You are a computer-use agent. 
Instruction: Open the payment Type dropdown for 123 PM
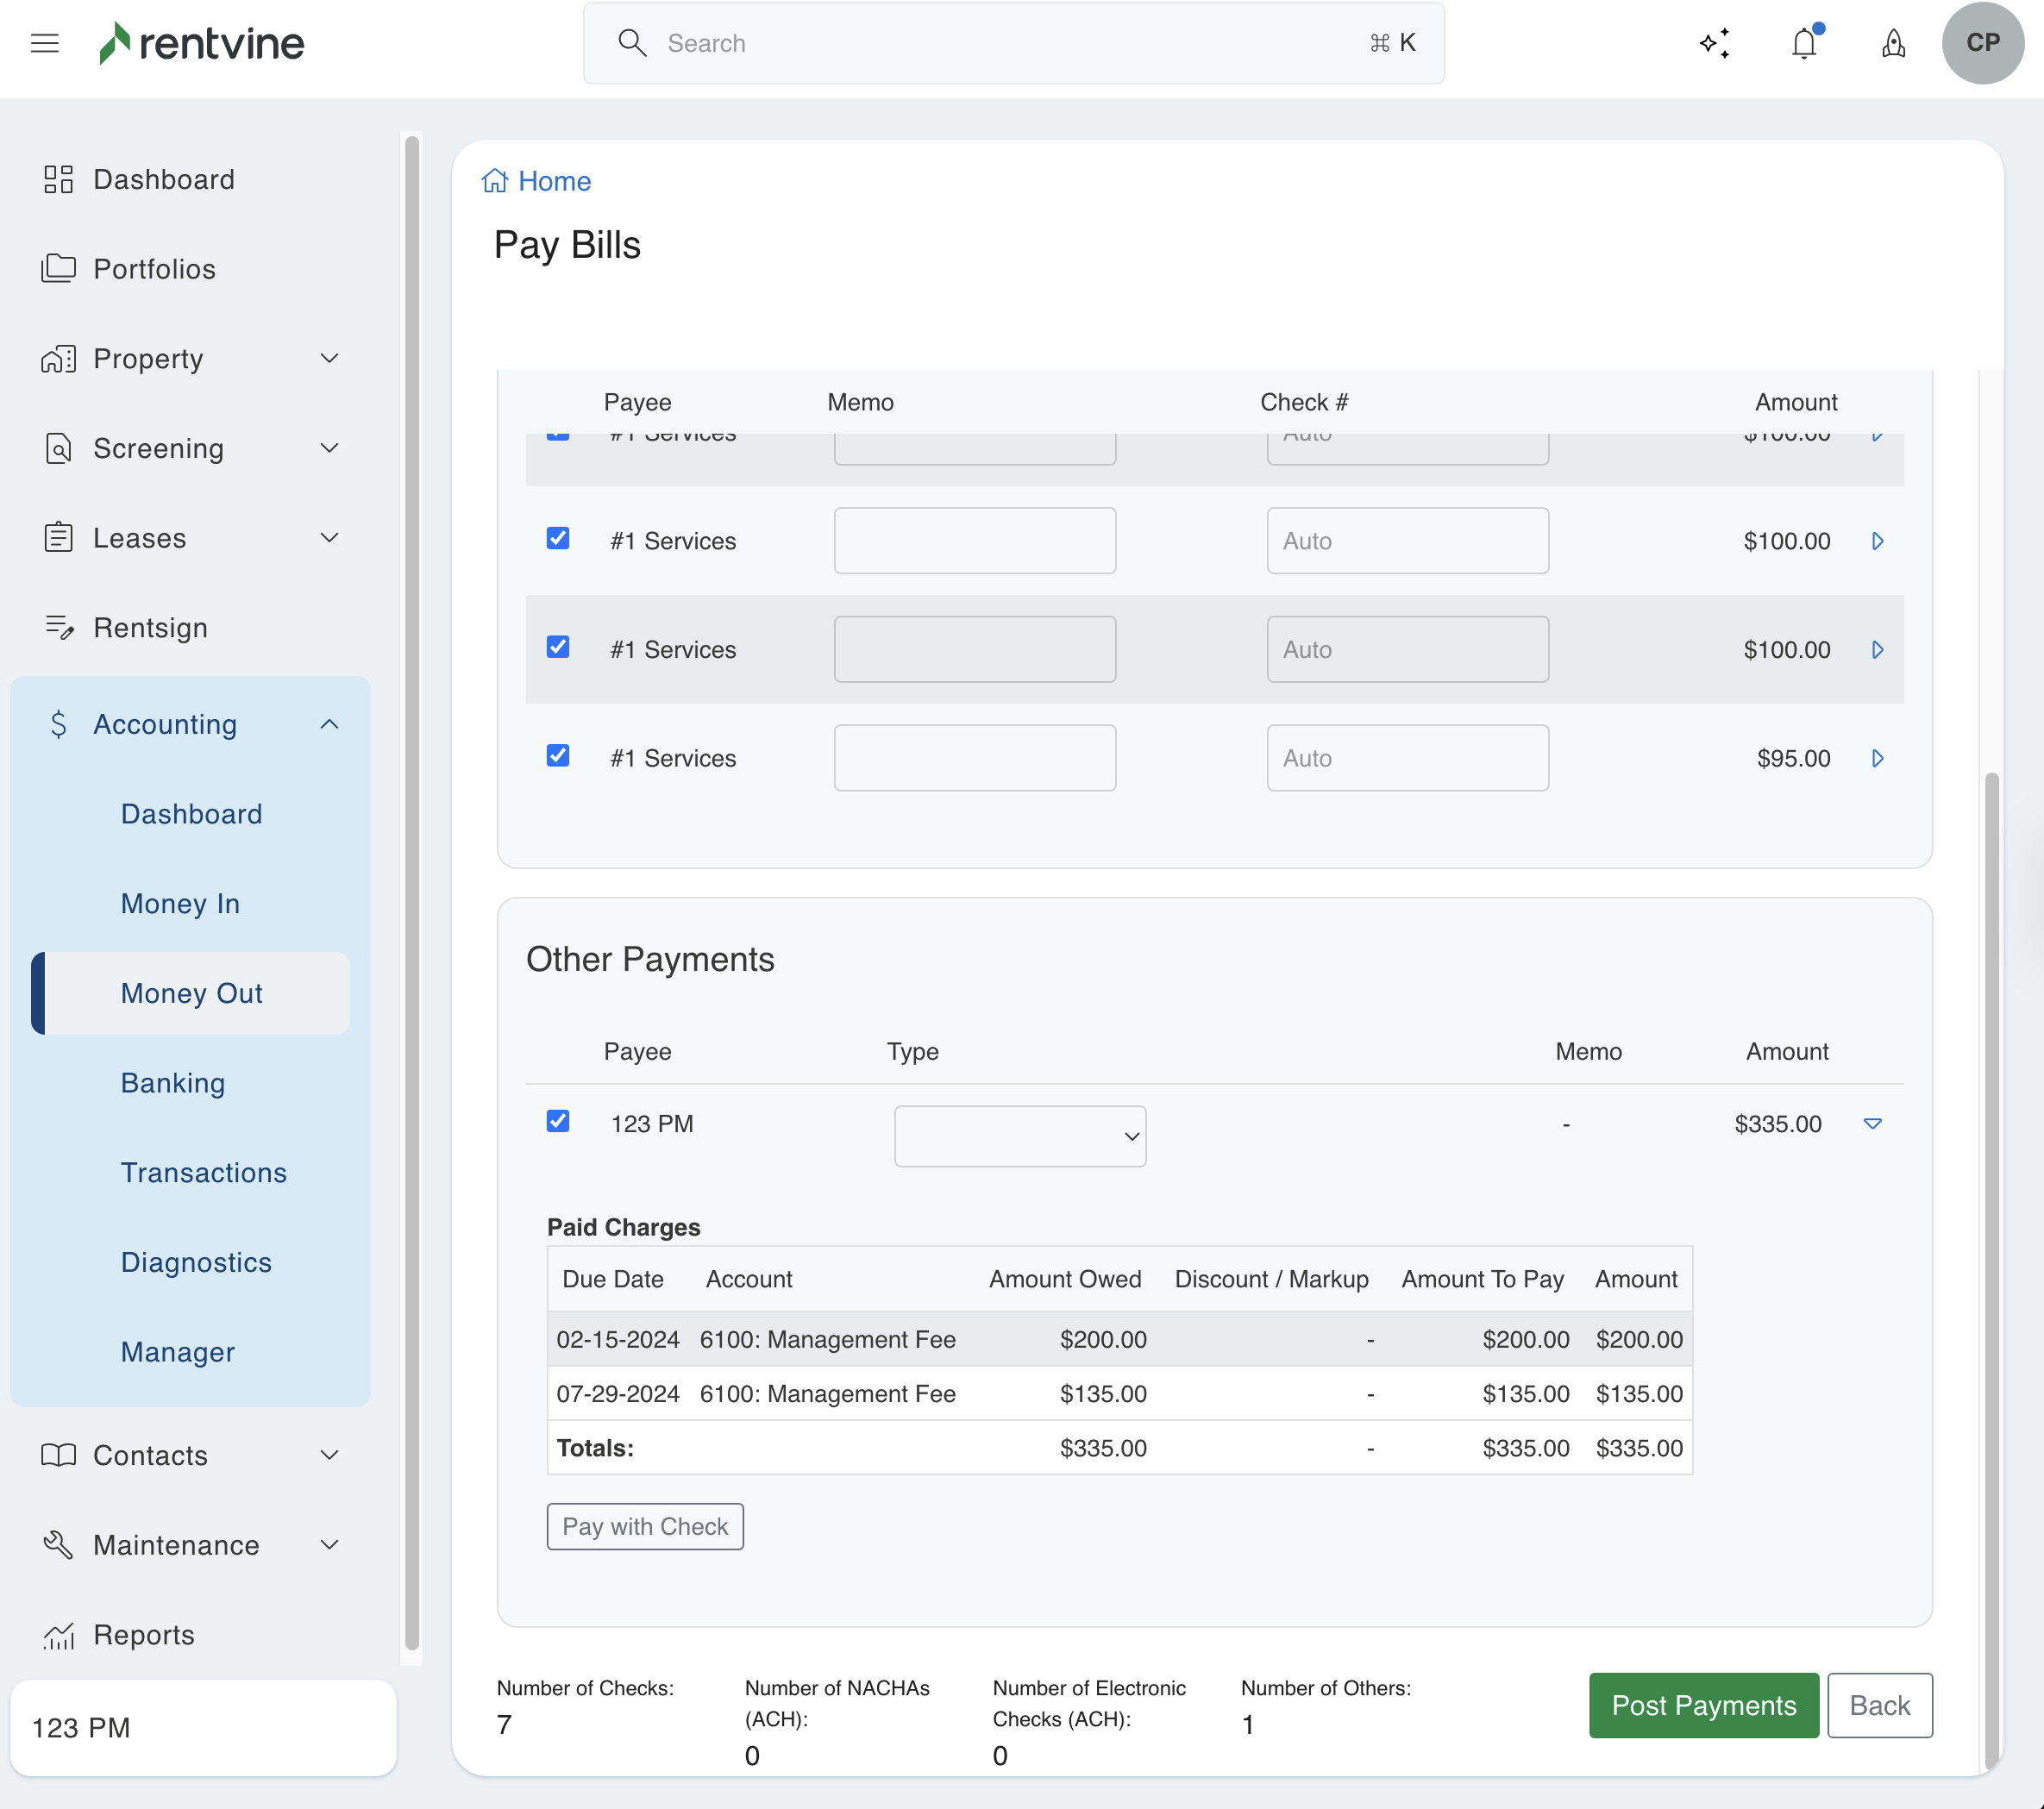[x=1019, y=1136]
